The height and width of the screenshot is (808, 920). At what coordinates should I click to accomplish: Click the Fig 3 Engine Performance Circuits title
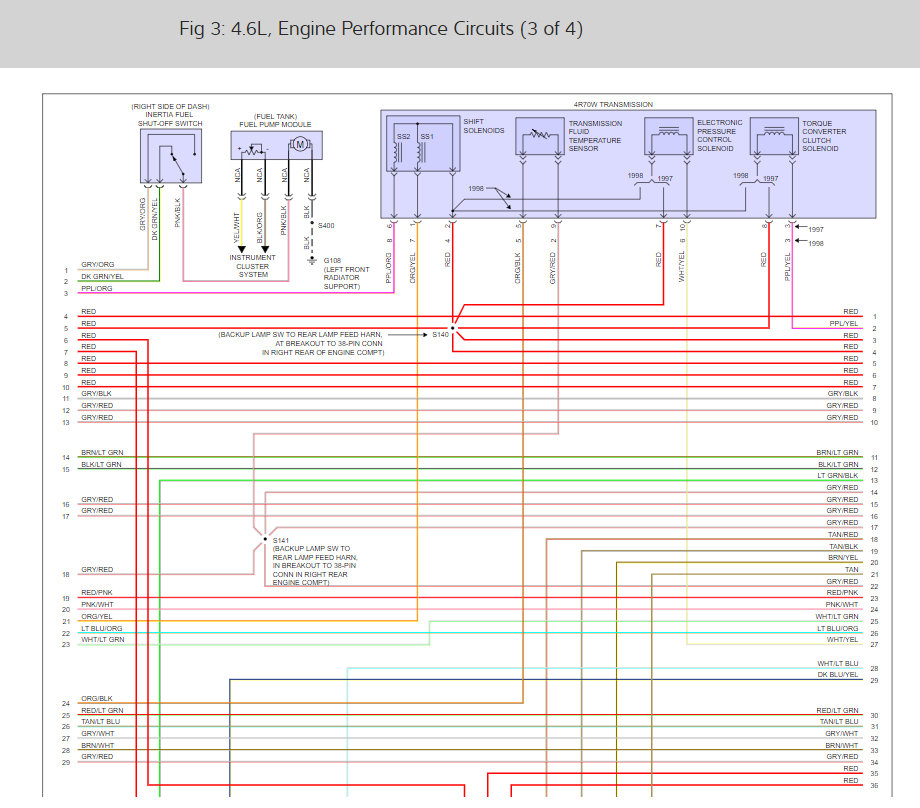(x=381, y=29)
